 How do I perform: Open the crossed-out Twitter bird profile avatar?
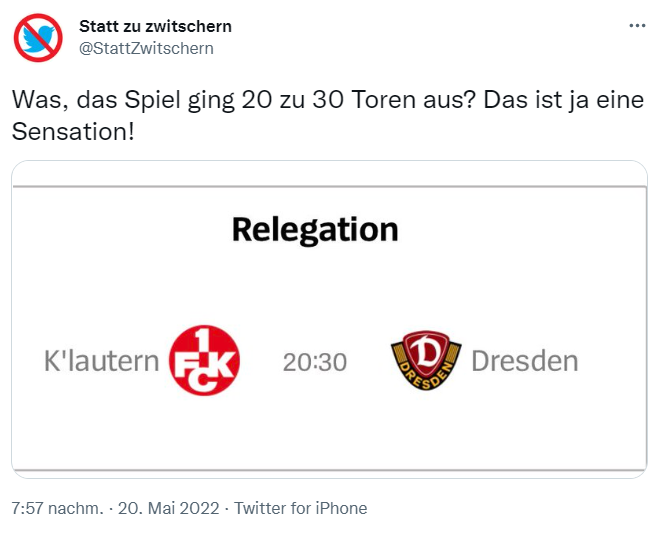pos(38,38)
